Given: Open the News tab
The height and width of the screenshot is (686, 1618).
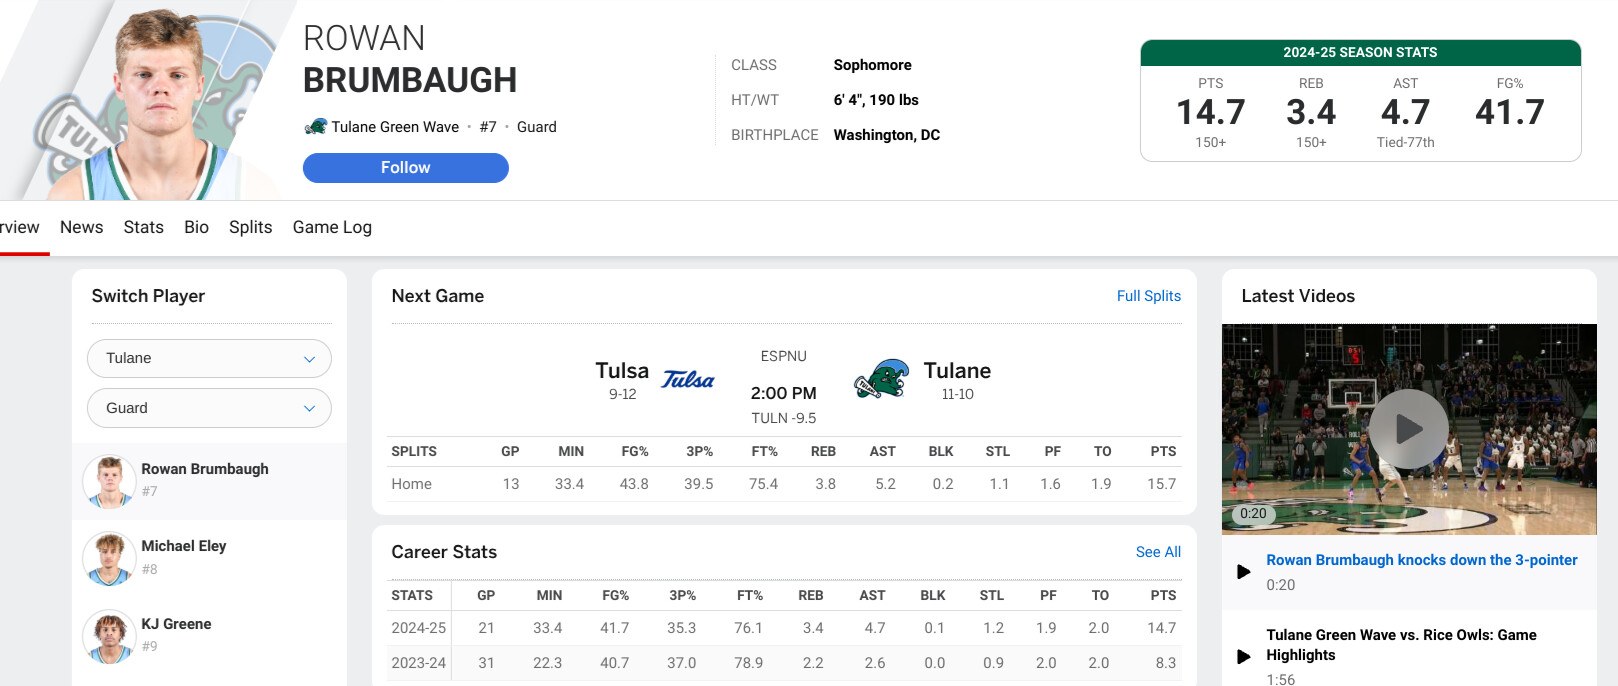Looking at the screenshot, I should point(81,227).
